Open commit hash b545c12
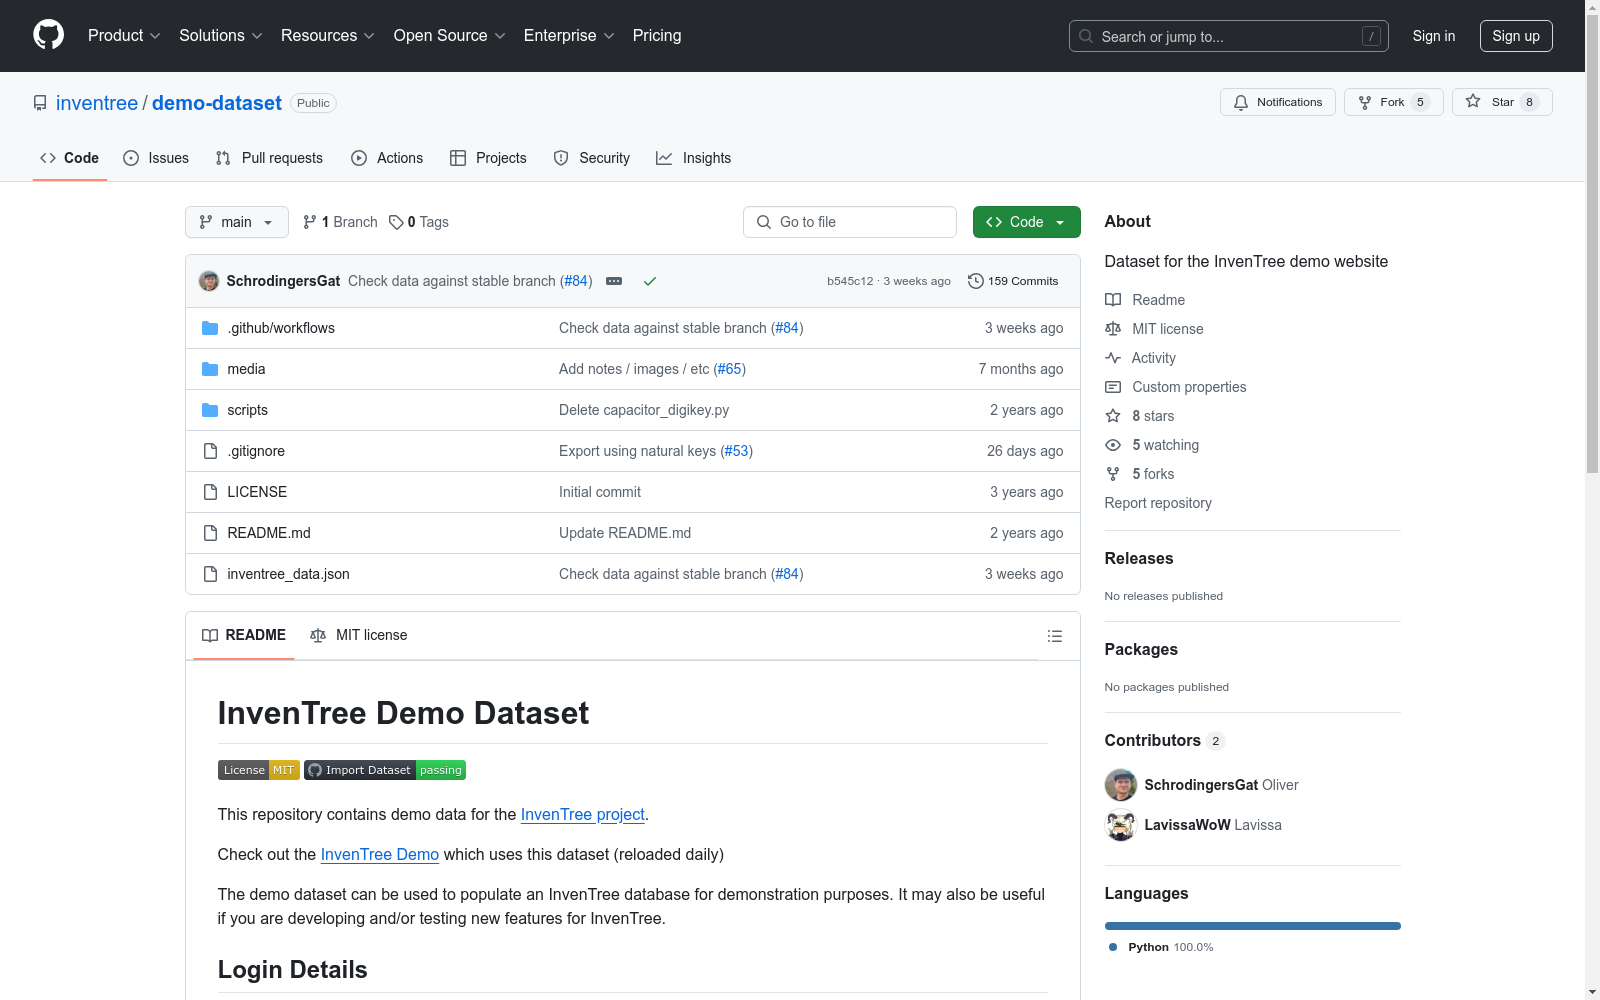 (x=850, y=281)
